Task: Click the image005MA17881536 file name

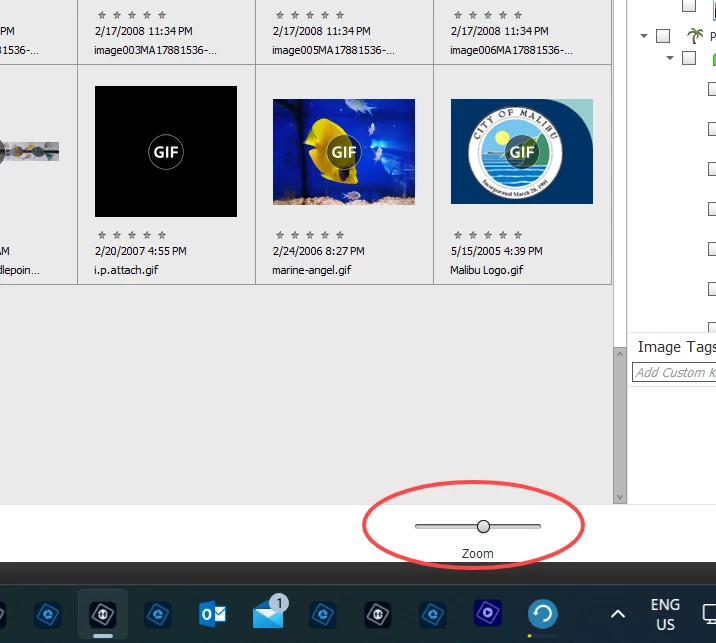Action: point(333,50)
